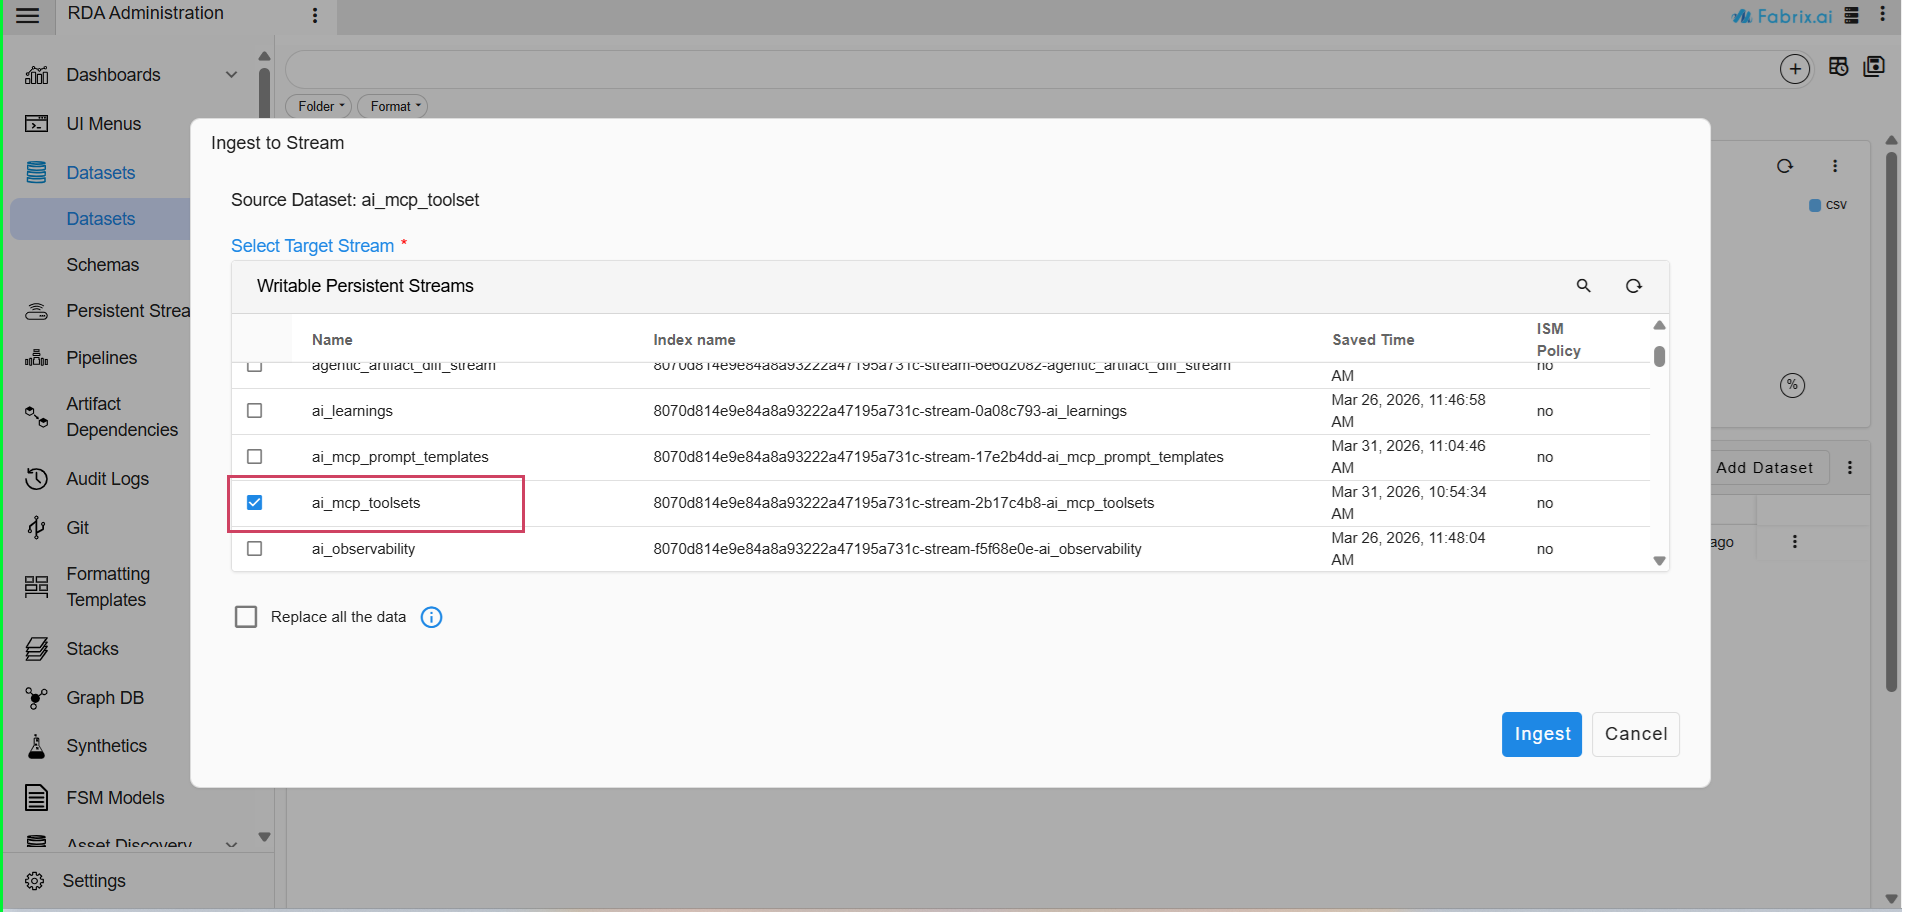Click the Graph DB sidebar icon

(x=37, y=698)
